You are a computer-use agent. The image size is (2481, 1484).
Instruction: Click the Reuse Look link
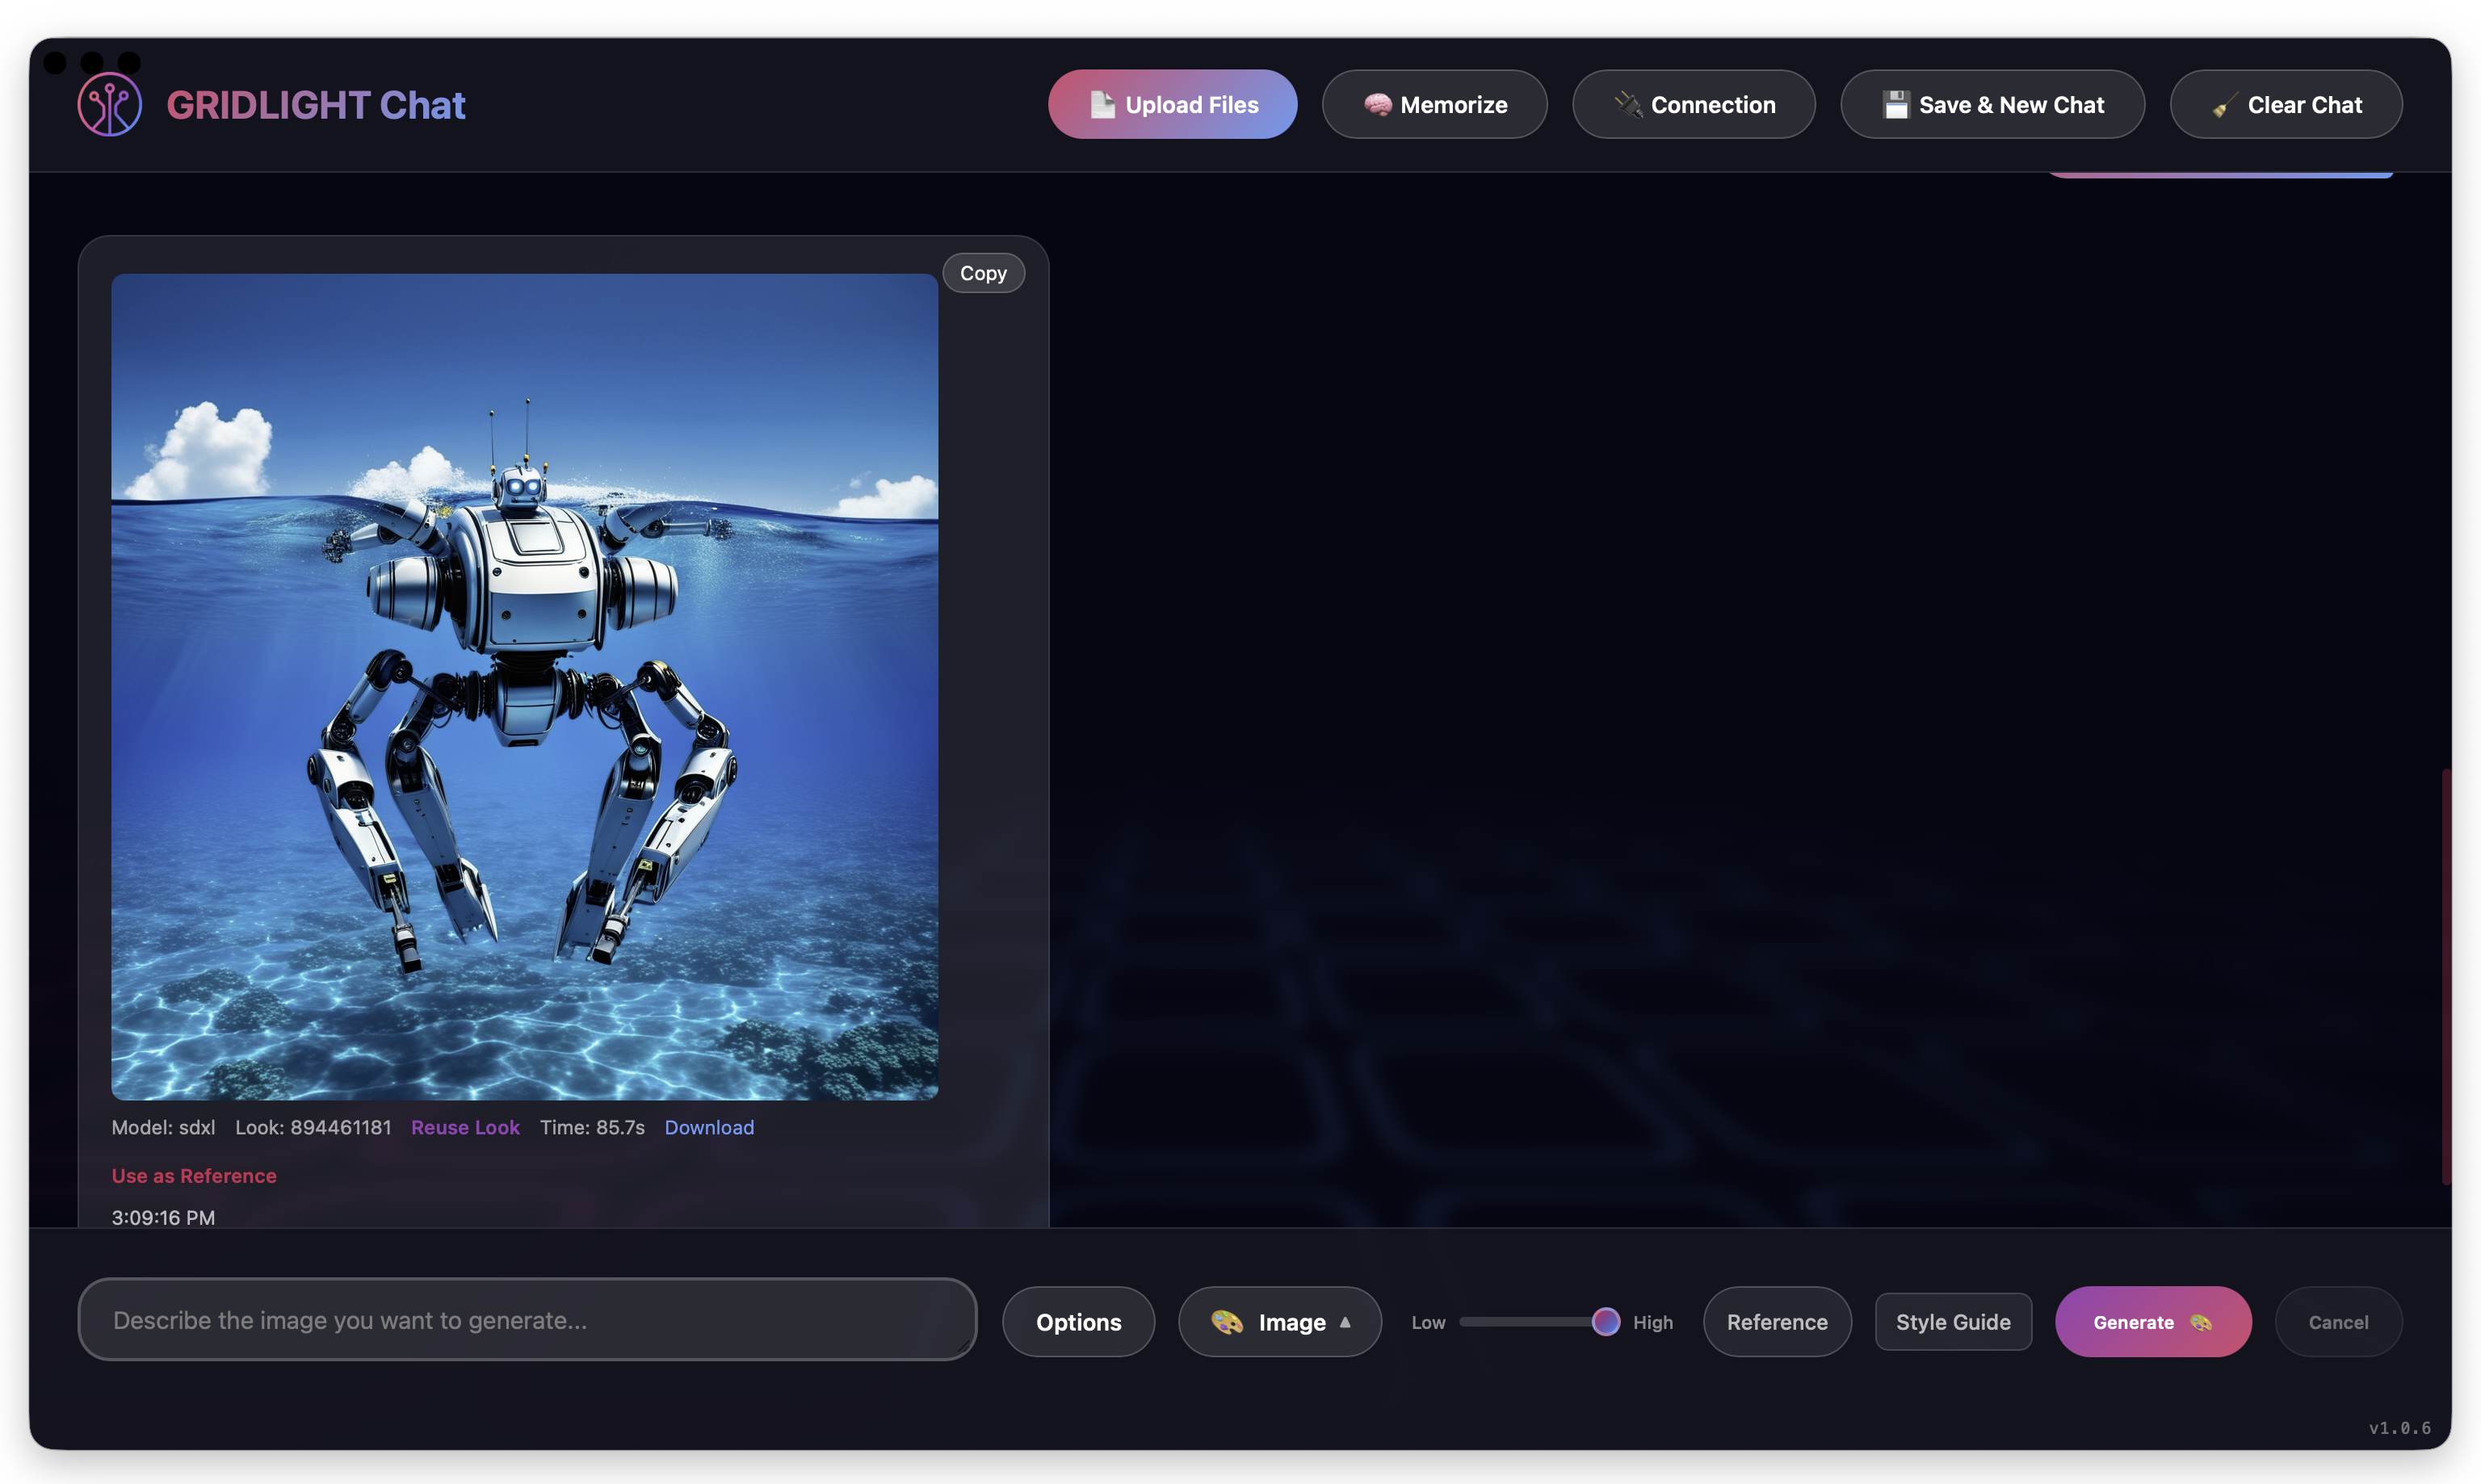coord(465,1127)
